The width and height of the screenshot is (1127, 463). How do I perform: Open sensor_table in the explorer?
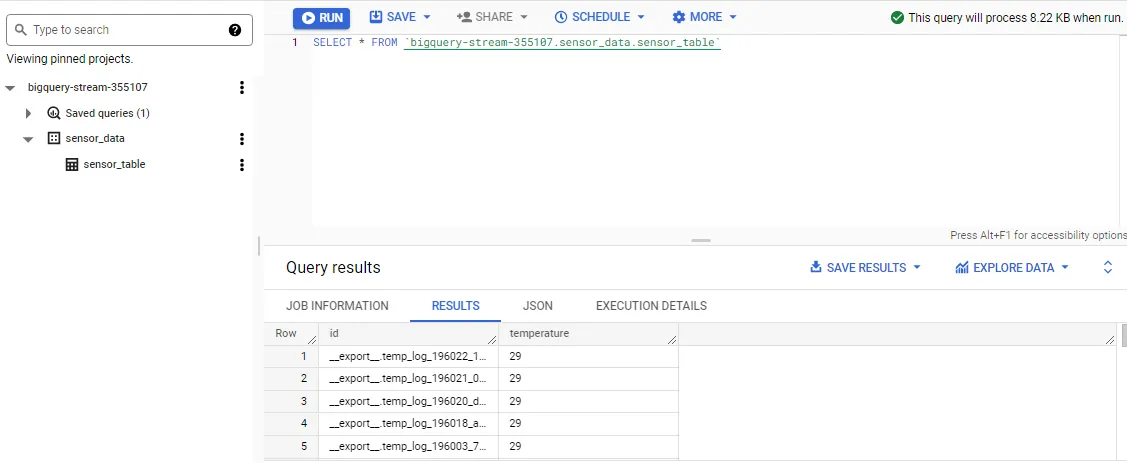114,164
